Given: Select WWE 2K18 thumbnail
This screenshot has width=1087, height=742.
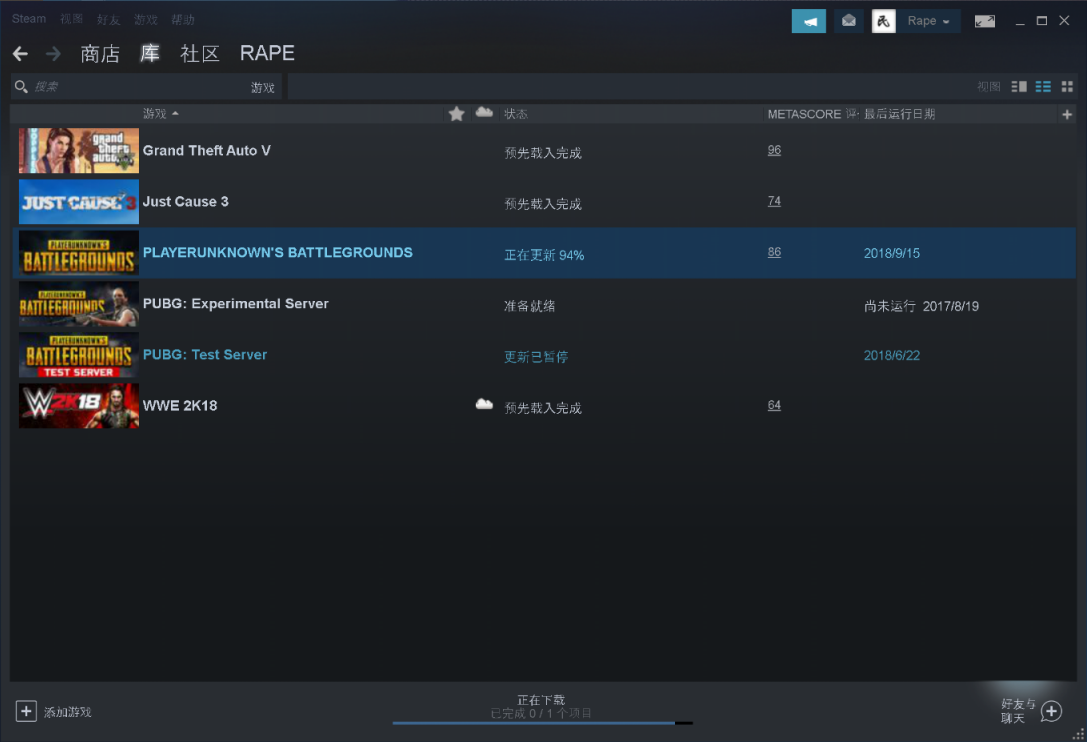Looking at the screenshot, I should 78,406.
